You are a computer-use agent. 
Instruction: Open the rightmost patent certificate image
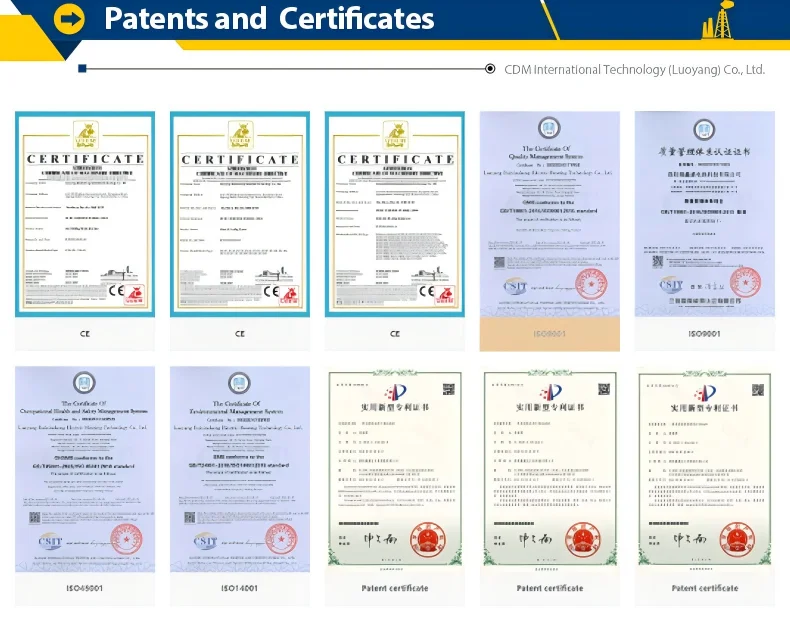coord(705,469)
